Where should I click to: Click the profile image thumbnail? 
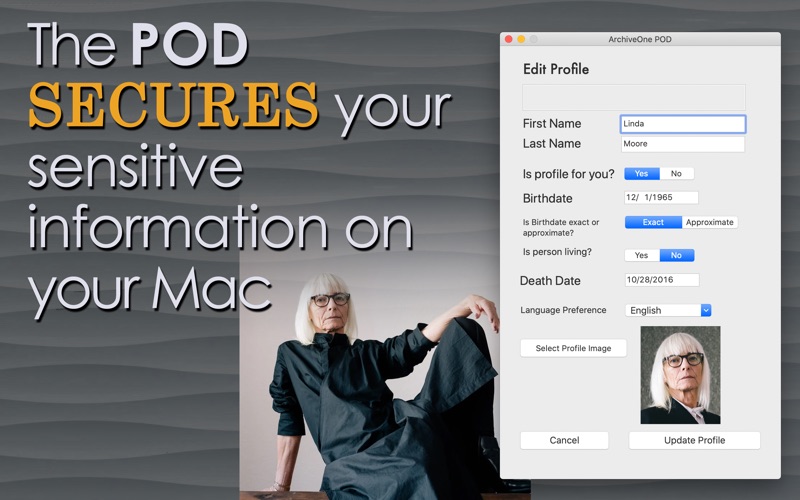[680, 375]
